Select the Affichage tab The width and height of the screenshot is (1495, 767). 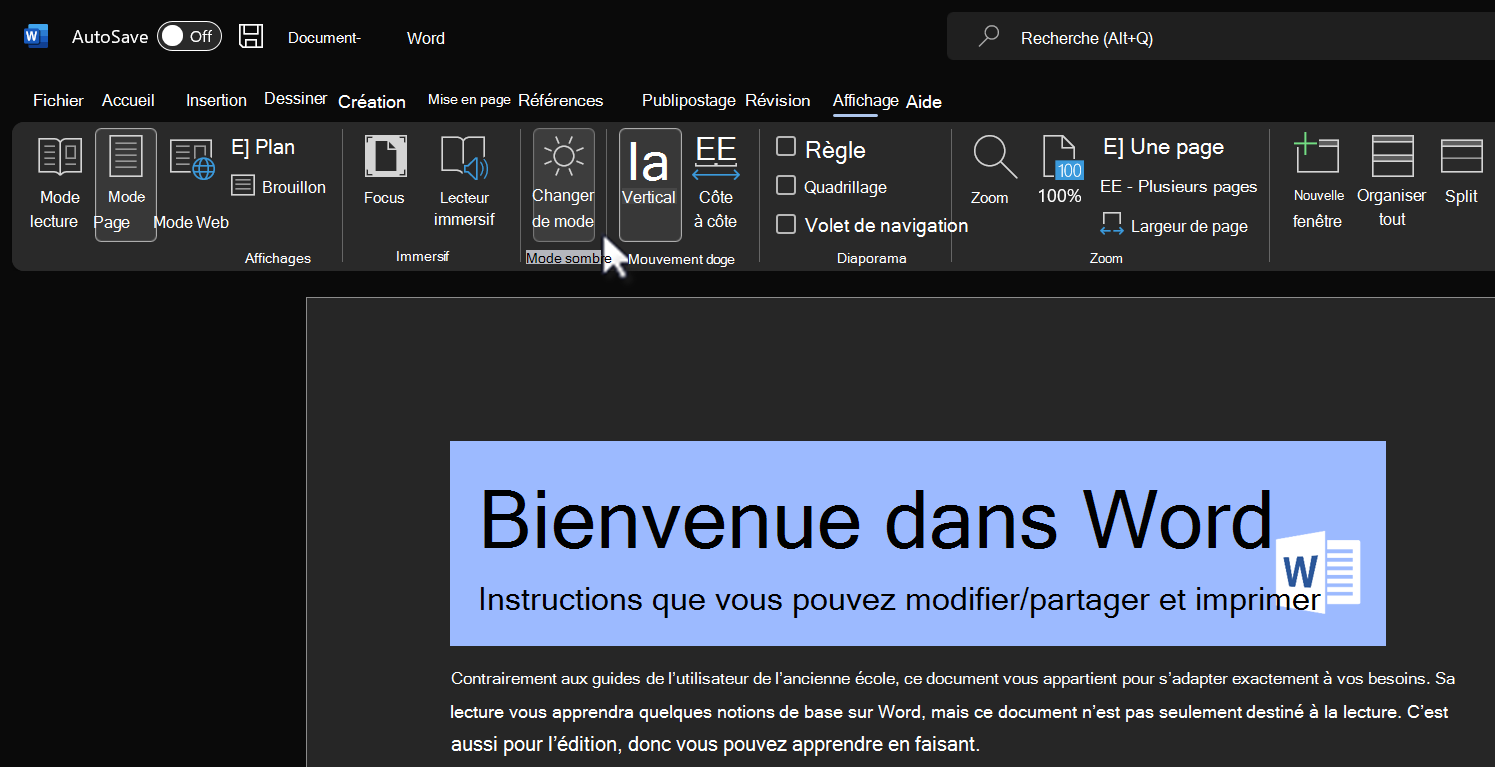click(865, 100)
